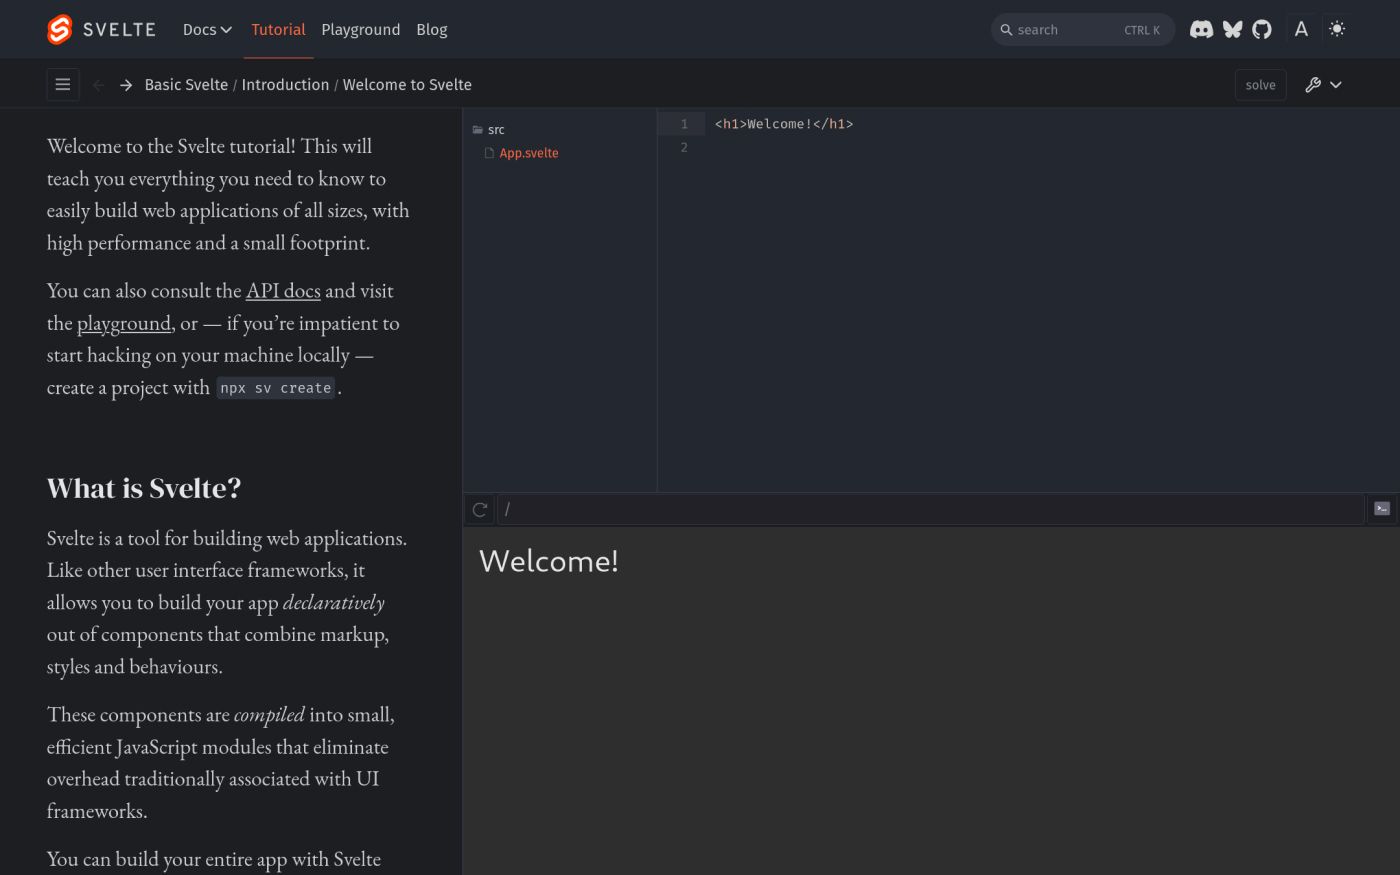1400x875 pixels.
Task: Click code line 1 with h1 Welcome
Action: coord(784,124)
